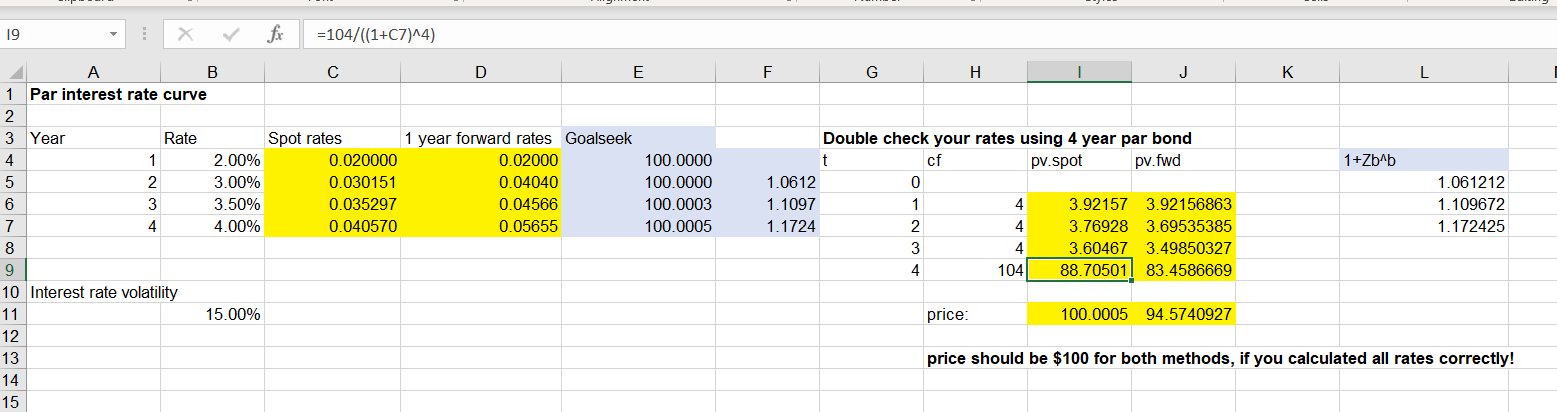This screenshot has width=1557, height=412.
Task: Select the '1 year forward rates' header cell
Action: coord(480,138)
